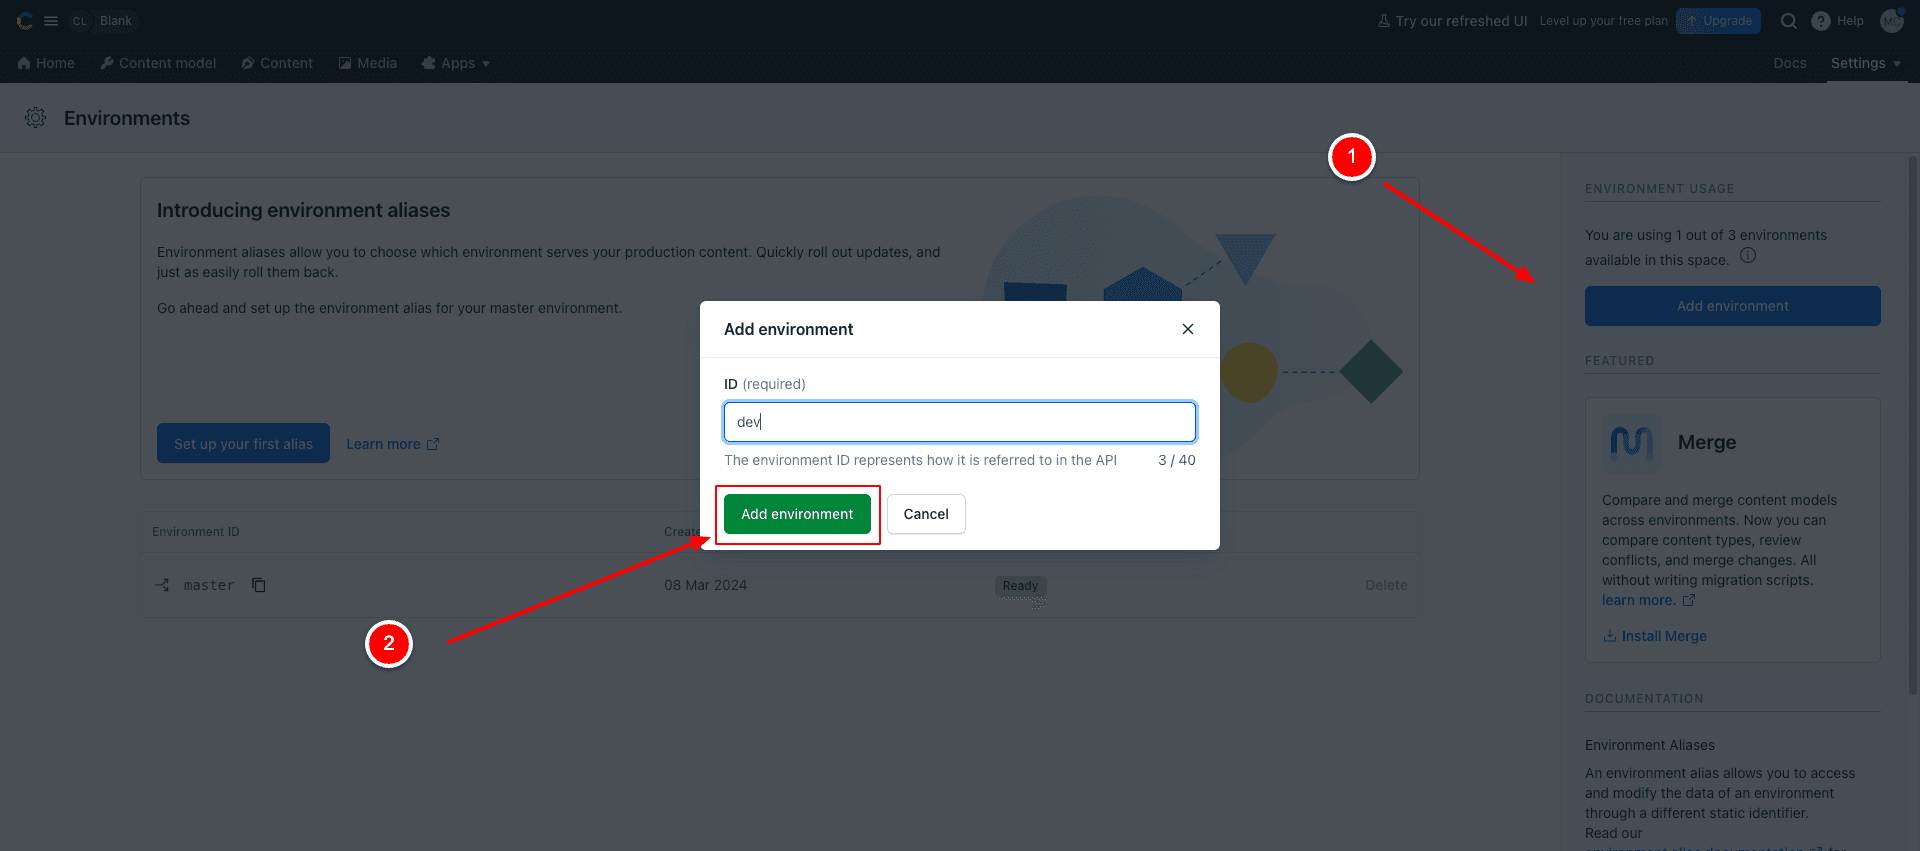Click the search magnifier icon

[1789, 21]
